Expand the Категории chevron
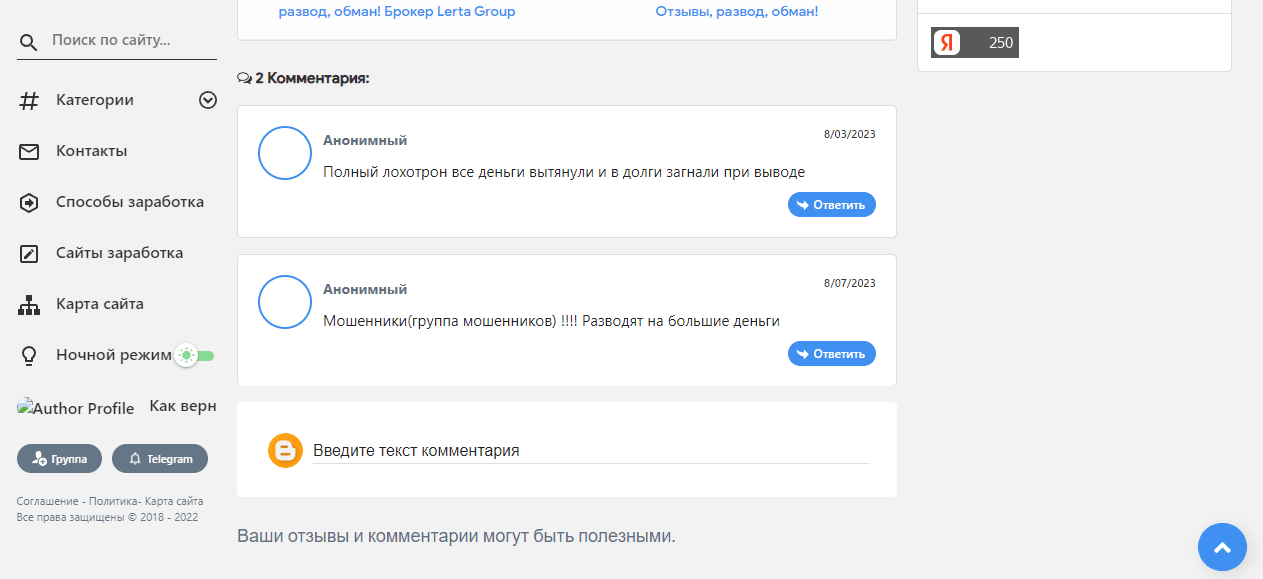The image size is (1263, 579). point(207,100)
